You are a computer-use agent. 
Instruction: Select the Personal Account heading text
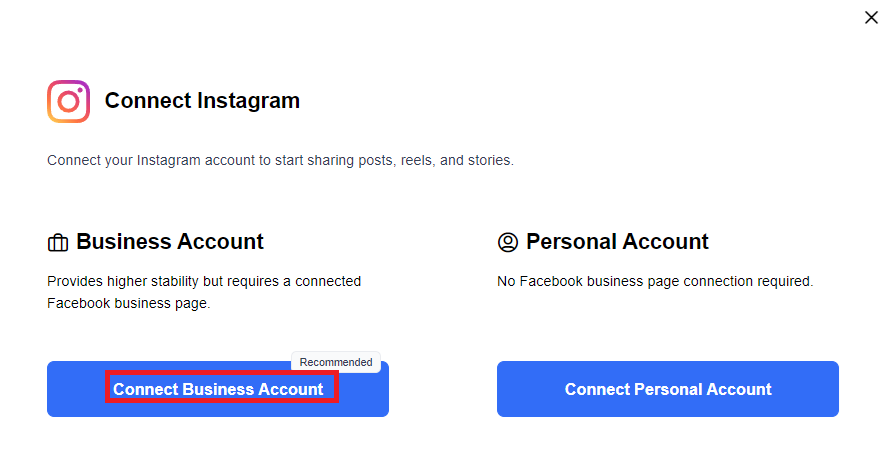617,242
